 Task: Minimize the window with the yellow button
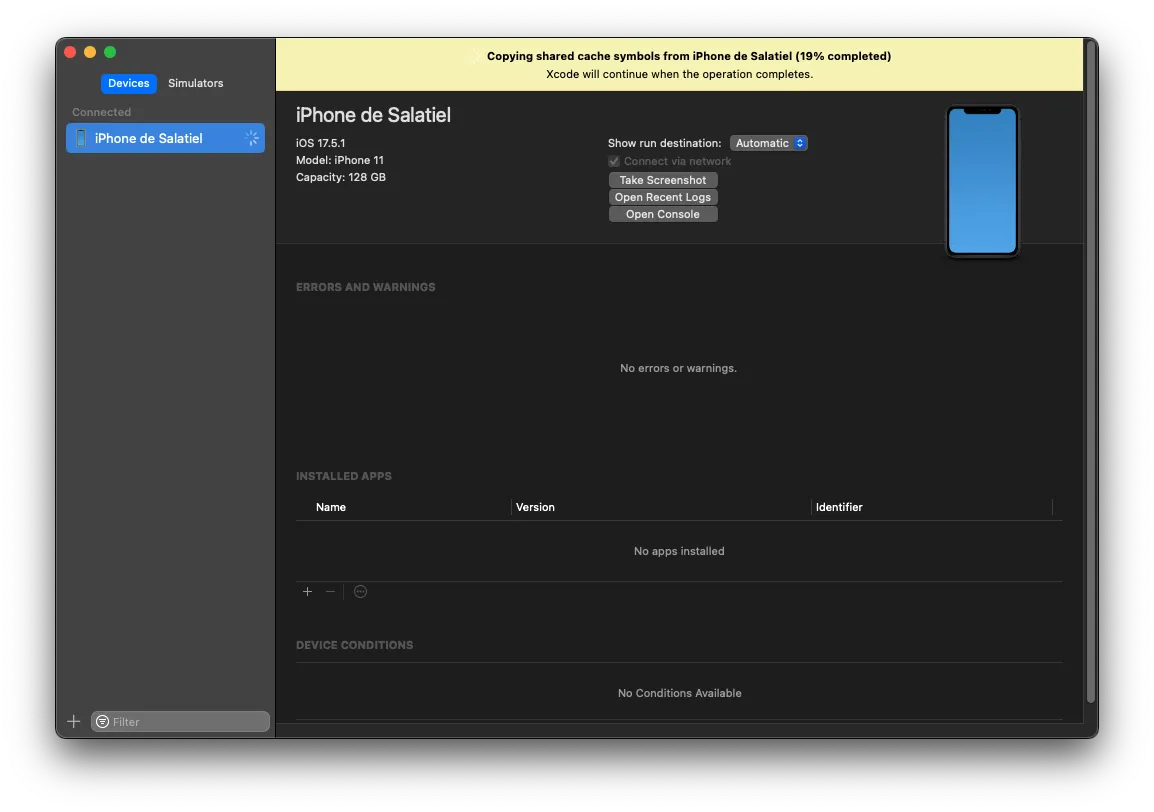90,52
